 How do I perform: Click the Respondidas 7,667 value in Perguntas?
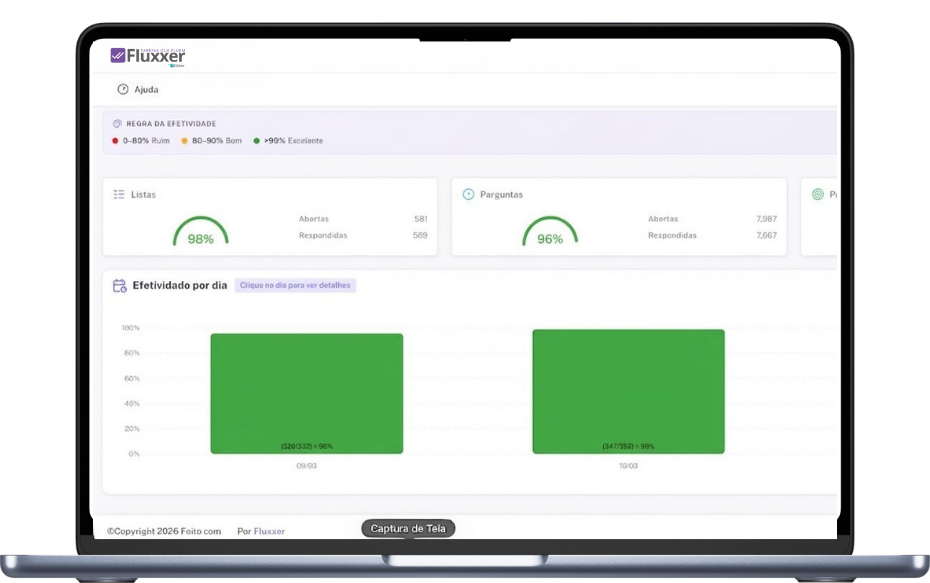(x=766, y=236)
